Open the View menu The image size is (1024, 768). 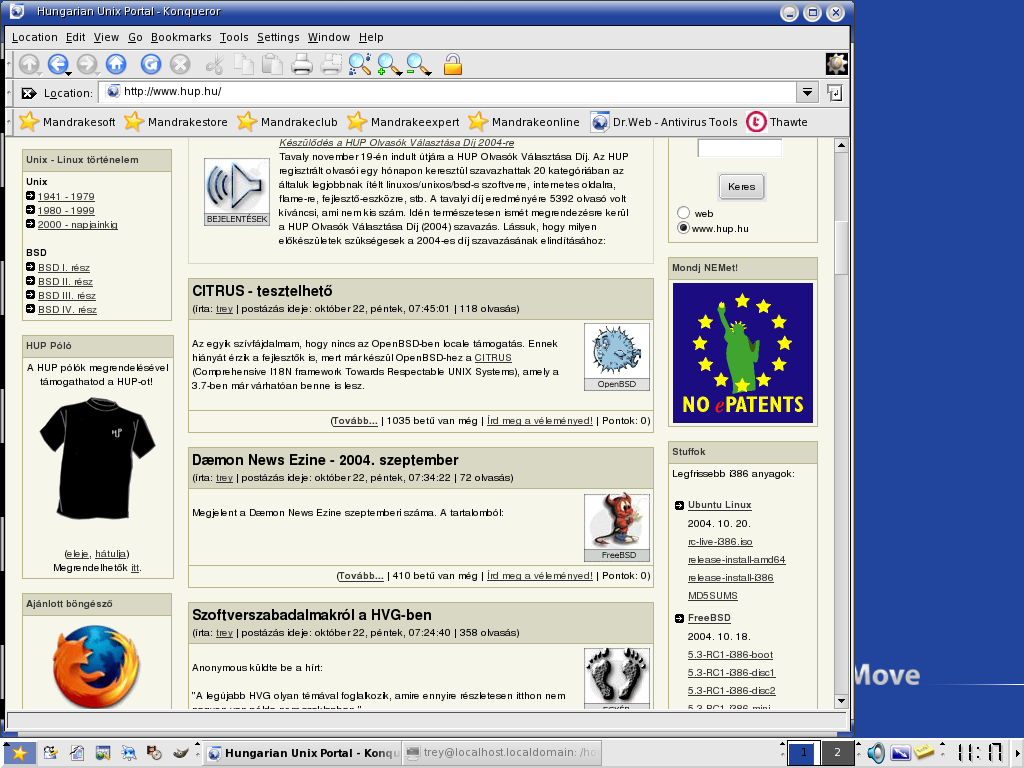point(106,37)
